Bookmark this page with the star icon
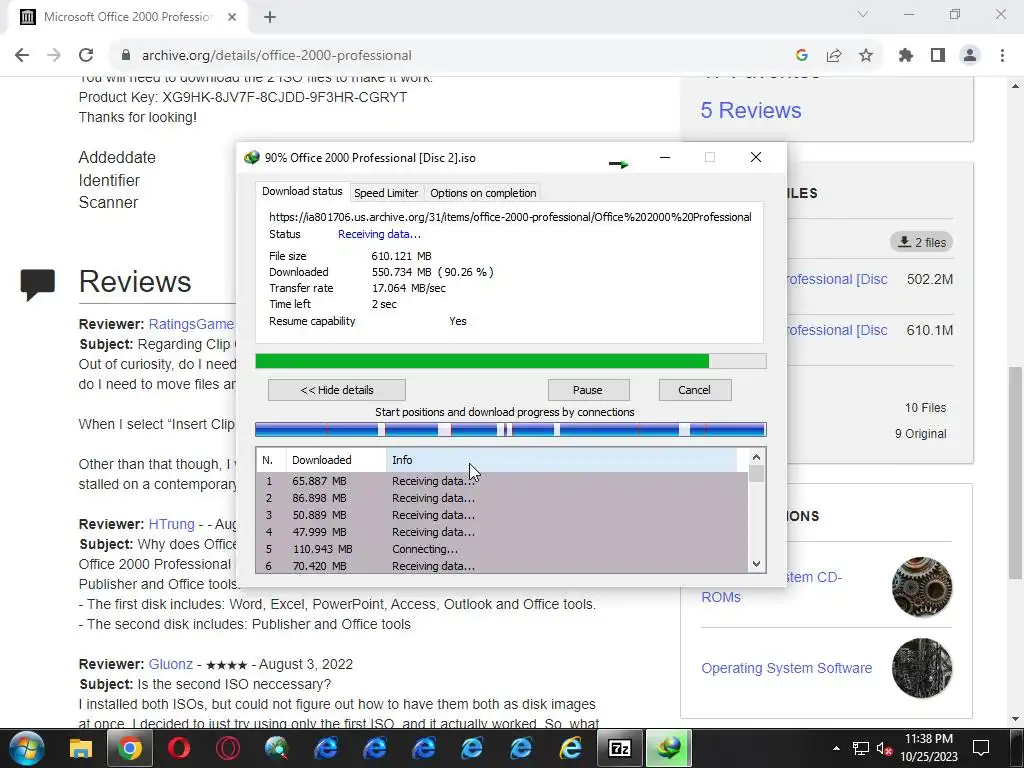 [x=866, y=56]
